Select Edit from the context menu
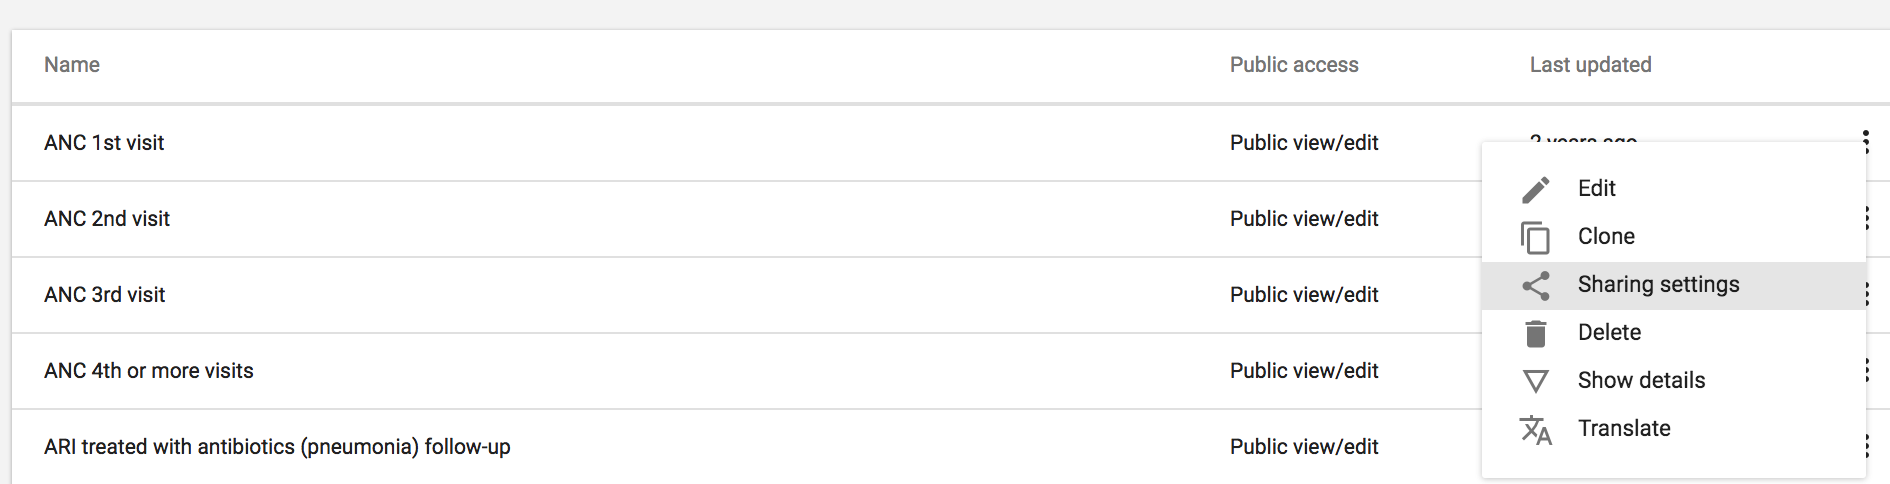This screenshot has height=484, width=1890. click(1597, 189)
